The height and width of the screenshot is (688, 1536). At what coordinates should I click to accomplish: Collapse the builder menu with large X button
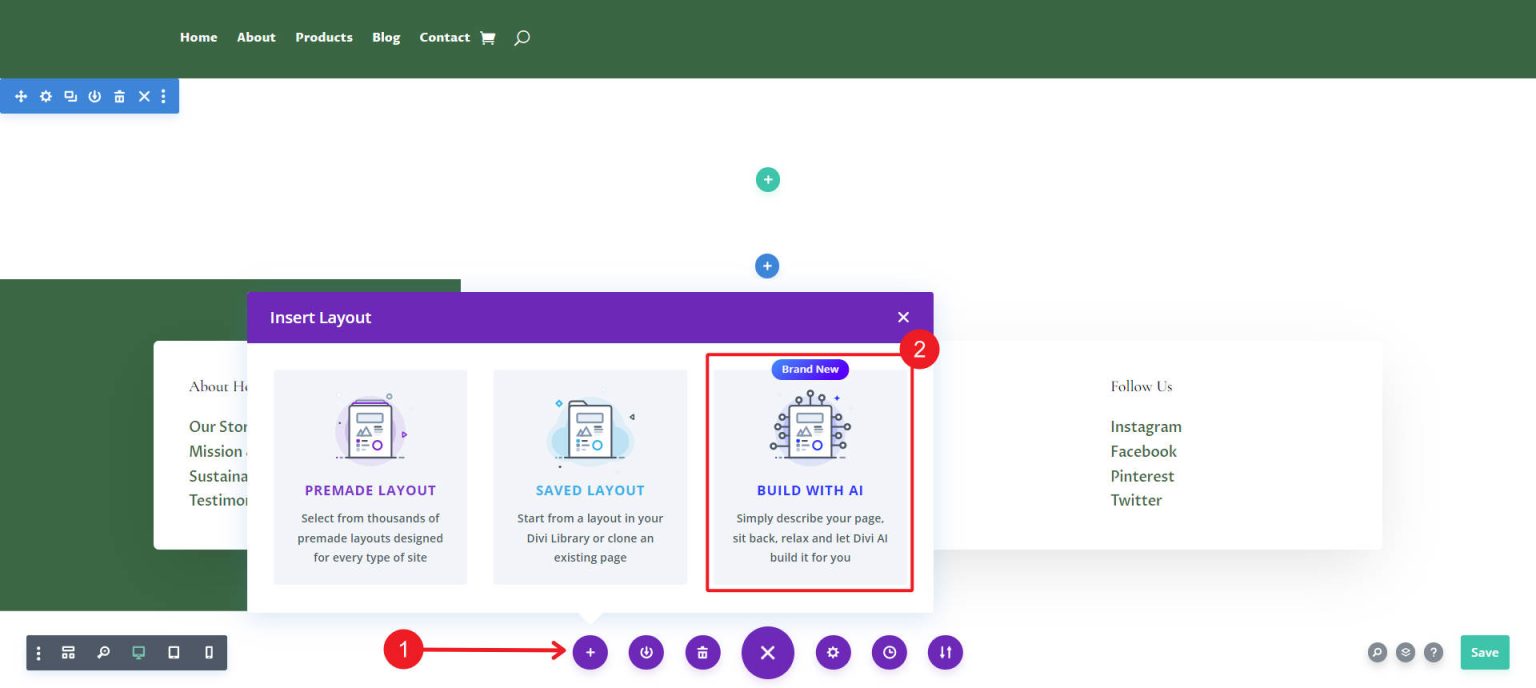(767, 652)
